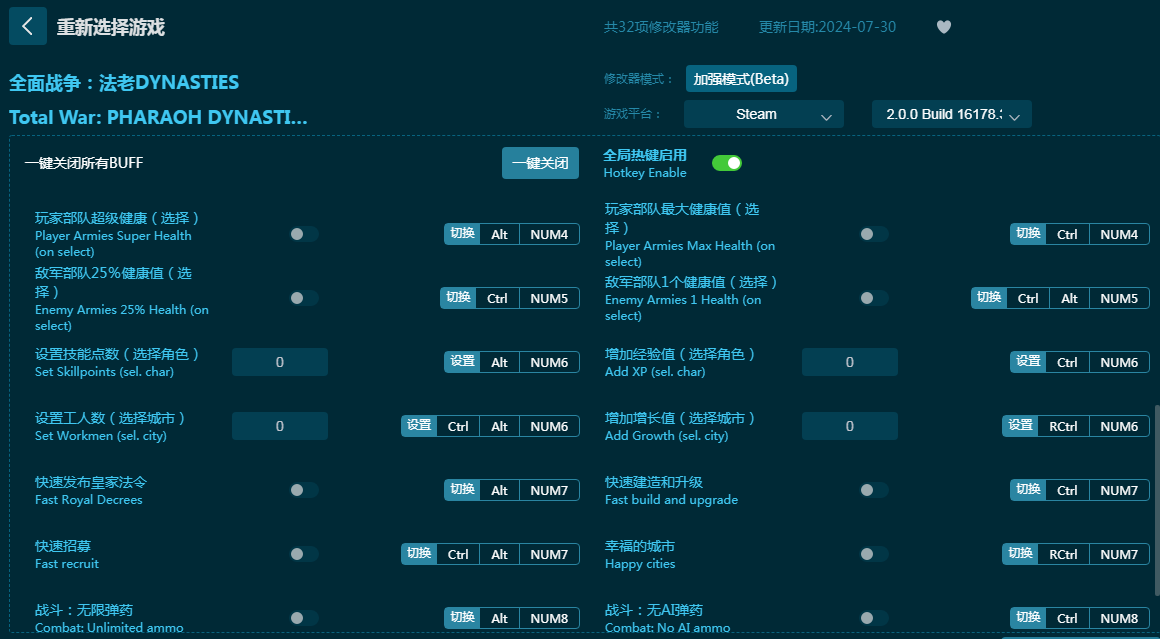
Task: Click 设置 button for Add XP
Action: [x=1028, y=362]
